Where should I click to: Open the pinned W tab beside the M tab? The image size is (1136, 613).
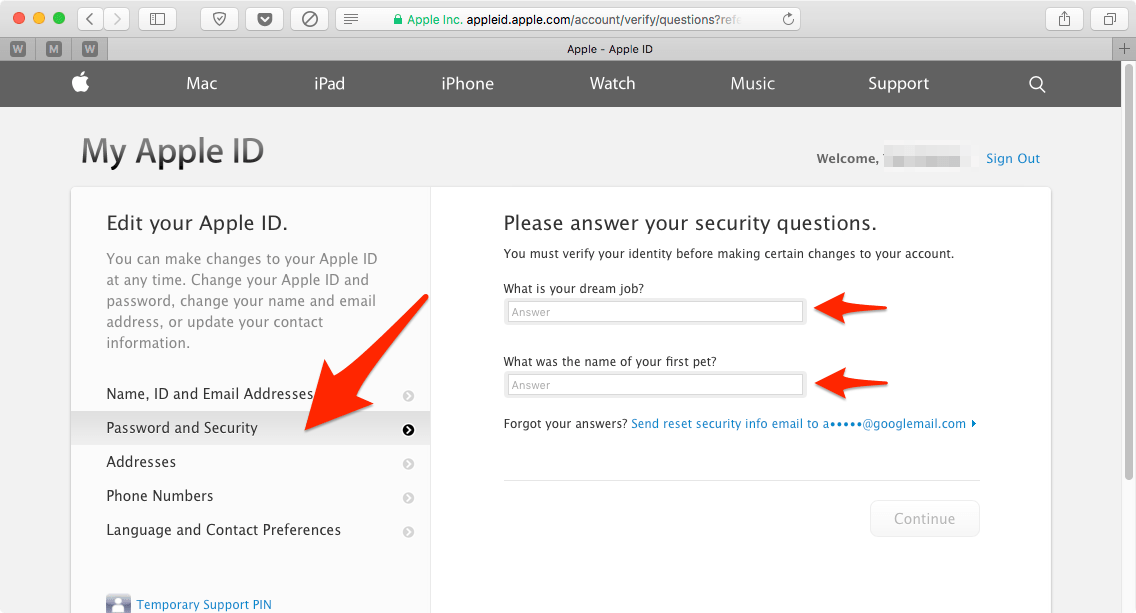pyautogui.click(x=90, y=49)
